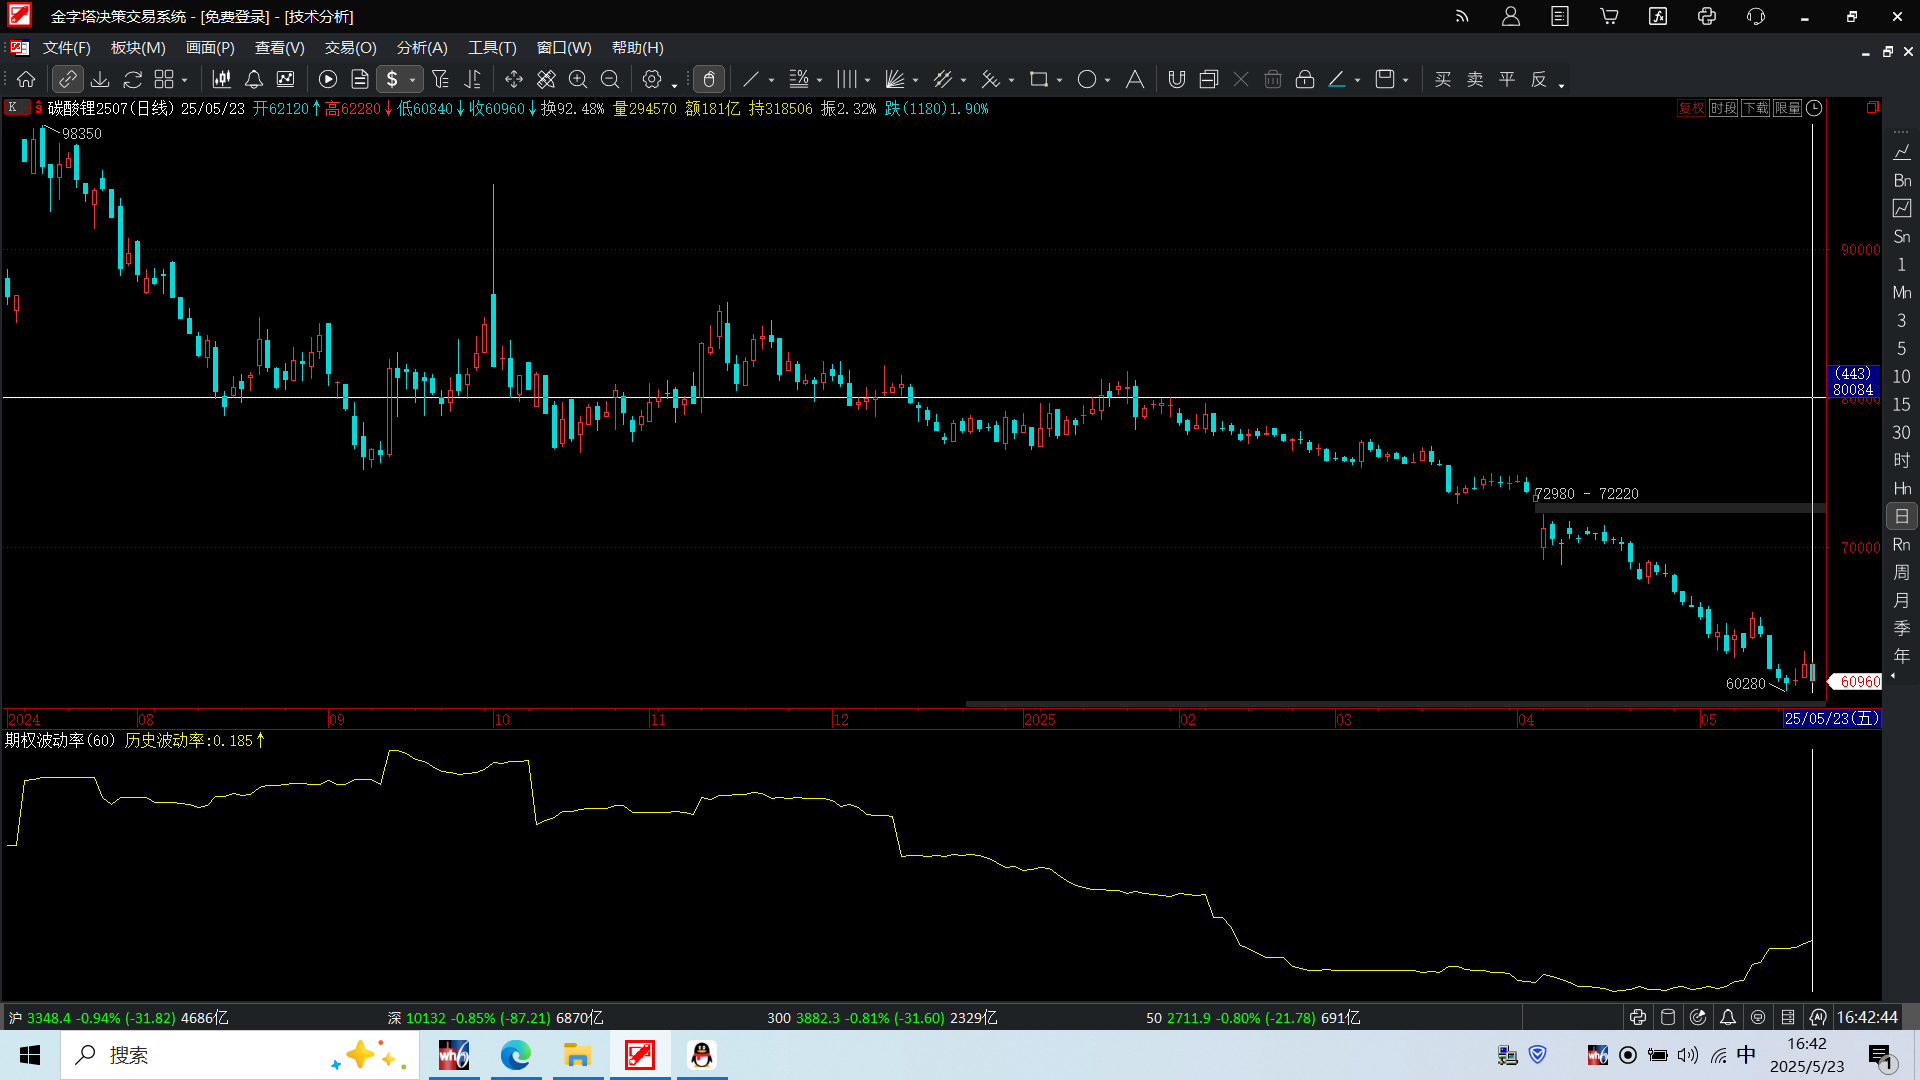The width and height of the screenshot is (1920, 1080).
Task: Click the sort order icon
Action: (x=473, y=79)
